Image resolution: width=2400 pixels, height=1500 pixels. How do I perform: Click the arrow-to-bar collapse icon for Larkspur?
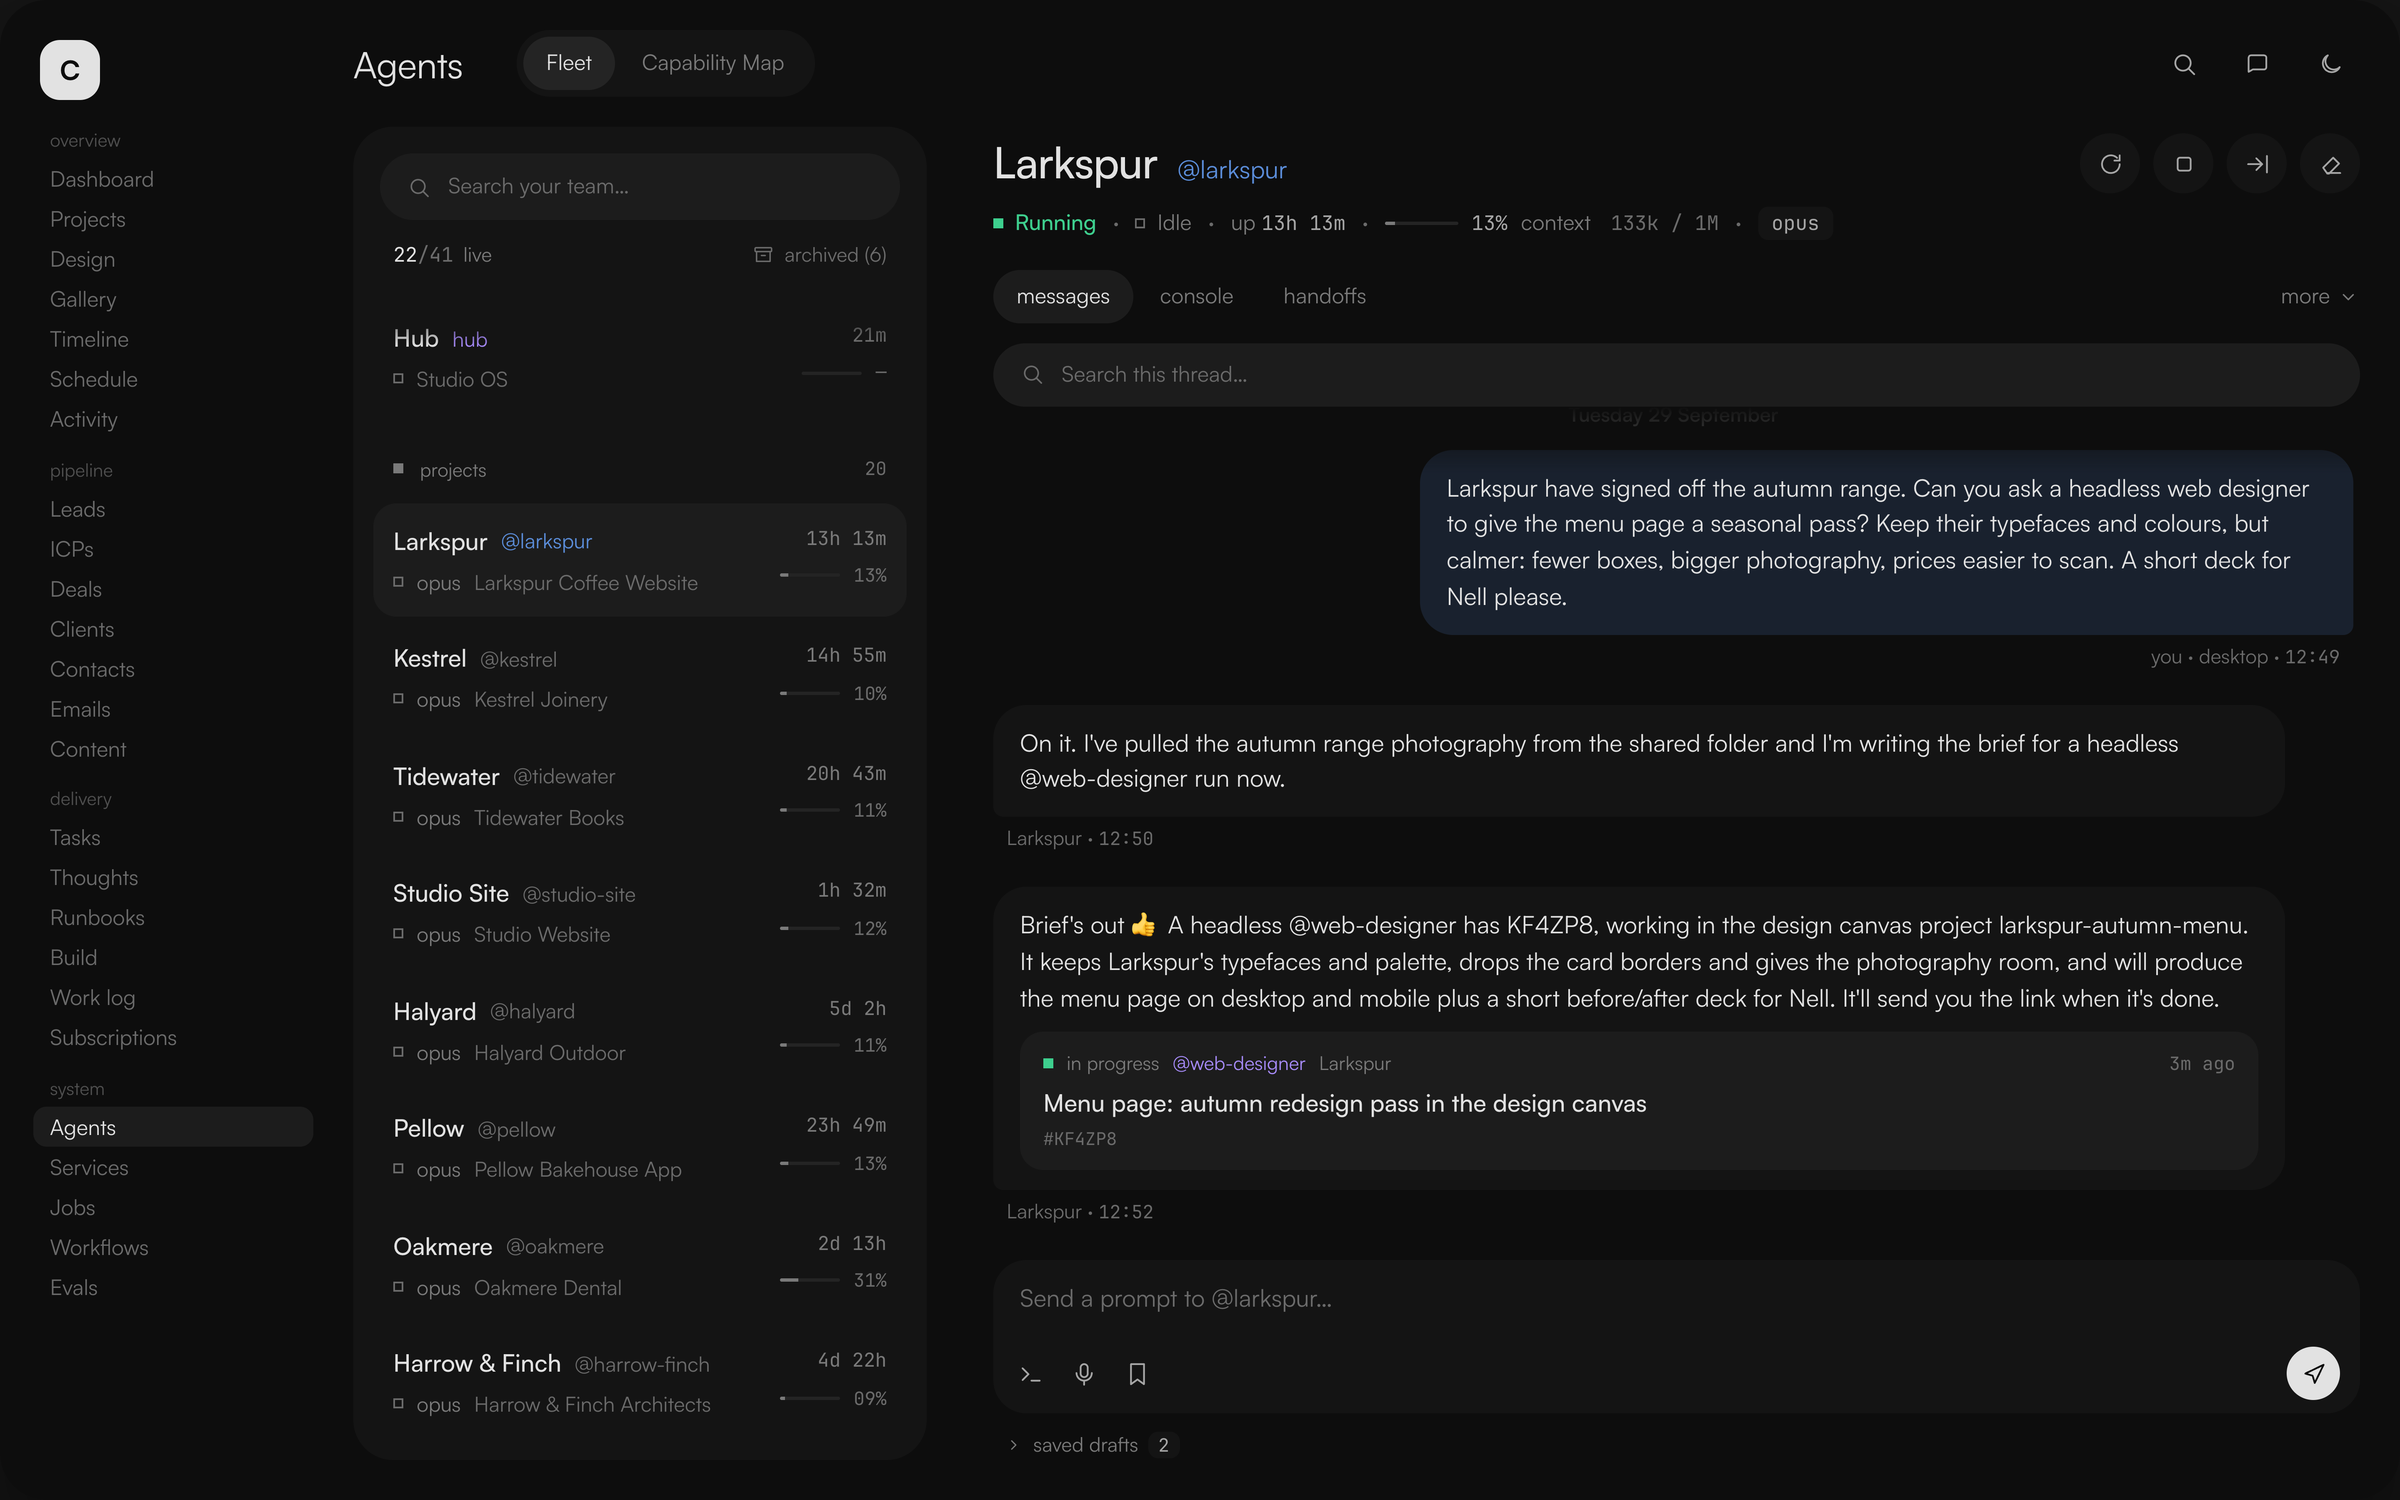[x=2257, y=164]
